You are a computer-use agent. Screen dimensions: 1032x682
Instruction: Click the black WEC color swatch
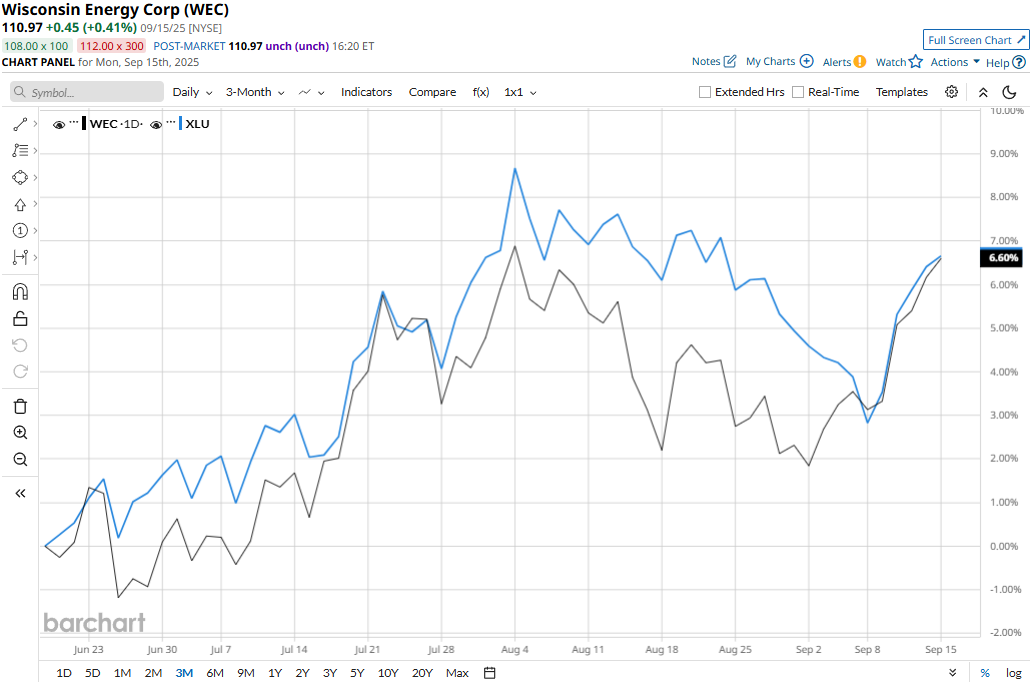[84, 124]
